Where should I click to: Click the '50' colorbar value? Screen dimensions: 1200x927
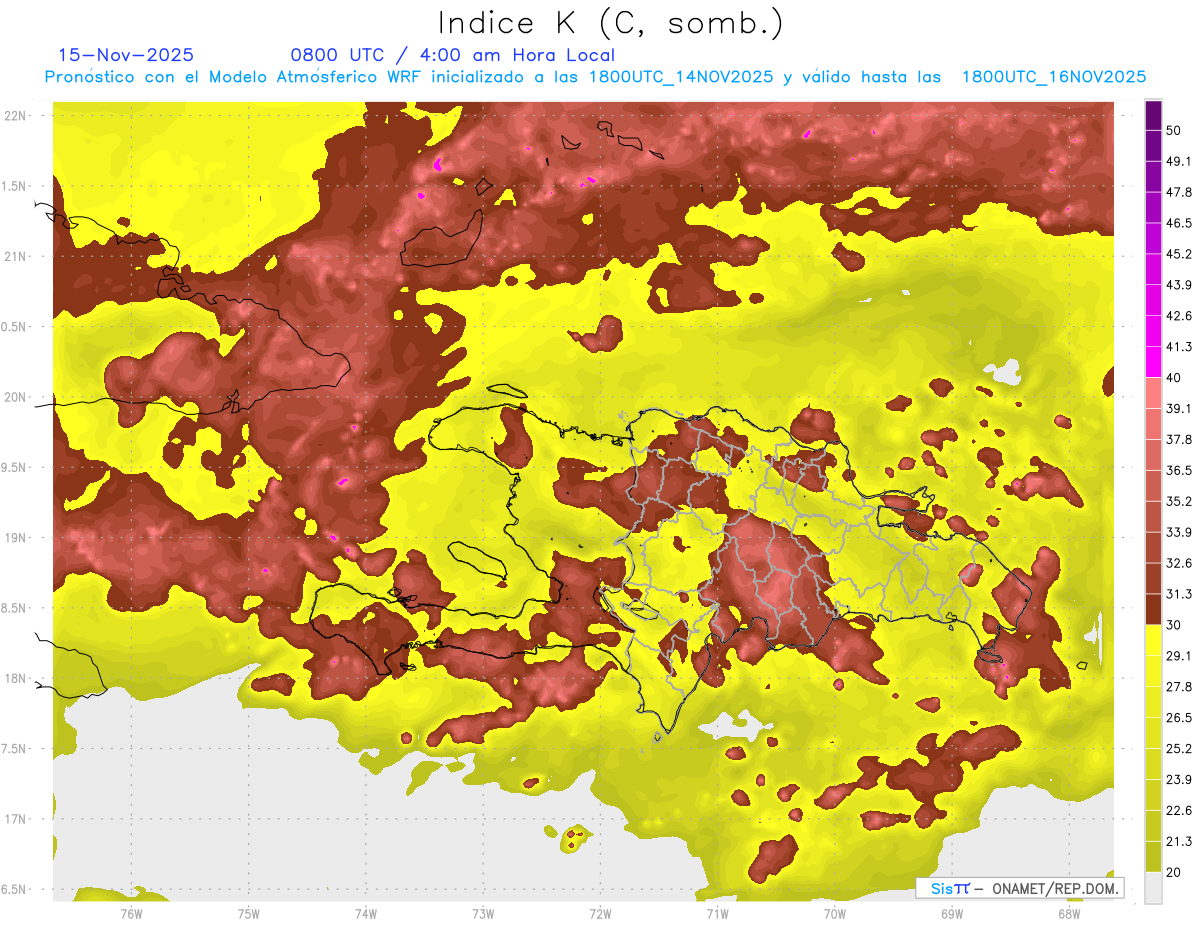click(1175, 131)
